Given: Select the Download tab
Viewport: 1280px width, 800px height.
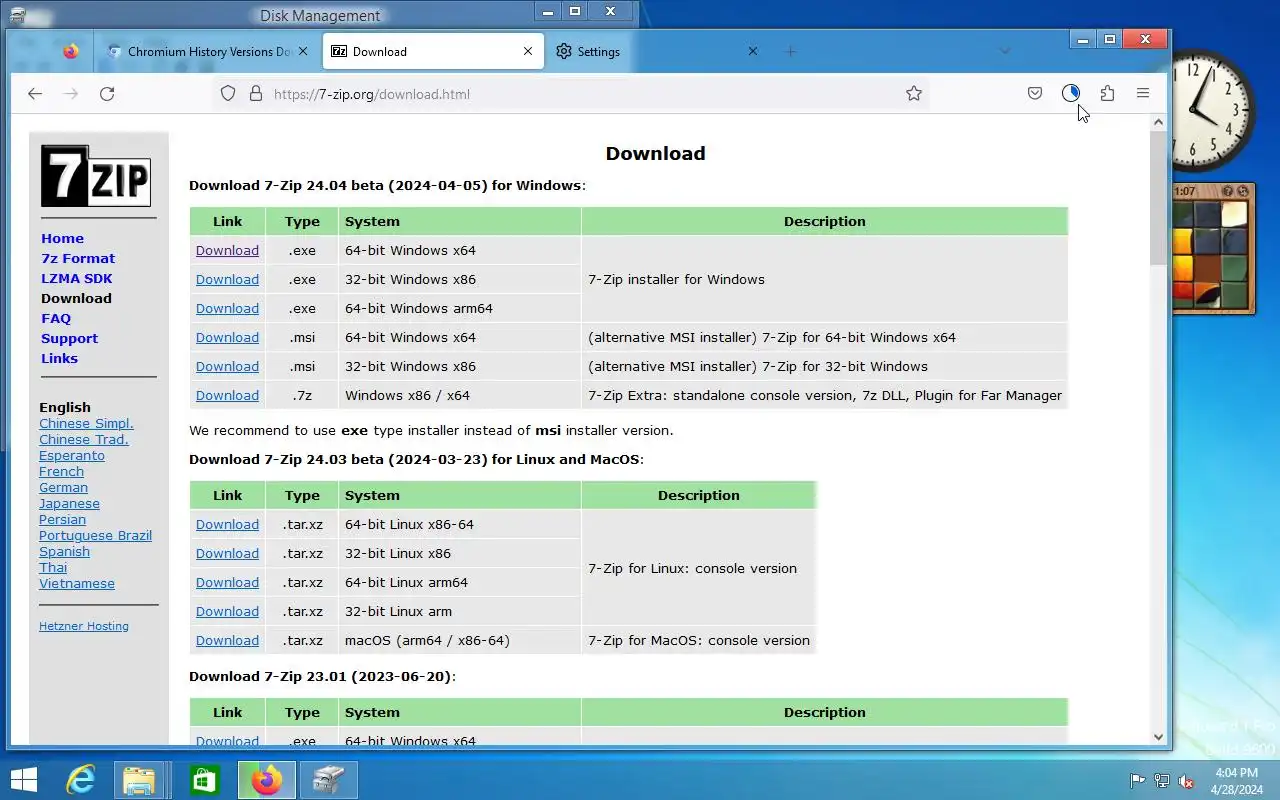Looking at the screenshot, I should click(x=433, y=51).
